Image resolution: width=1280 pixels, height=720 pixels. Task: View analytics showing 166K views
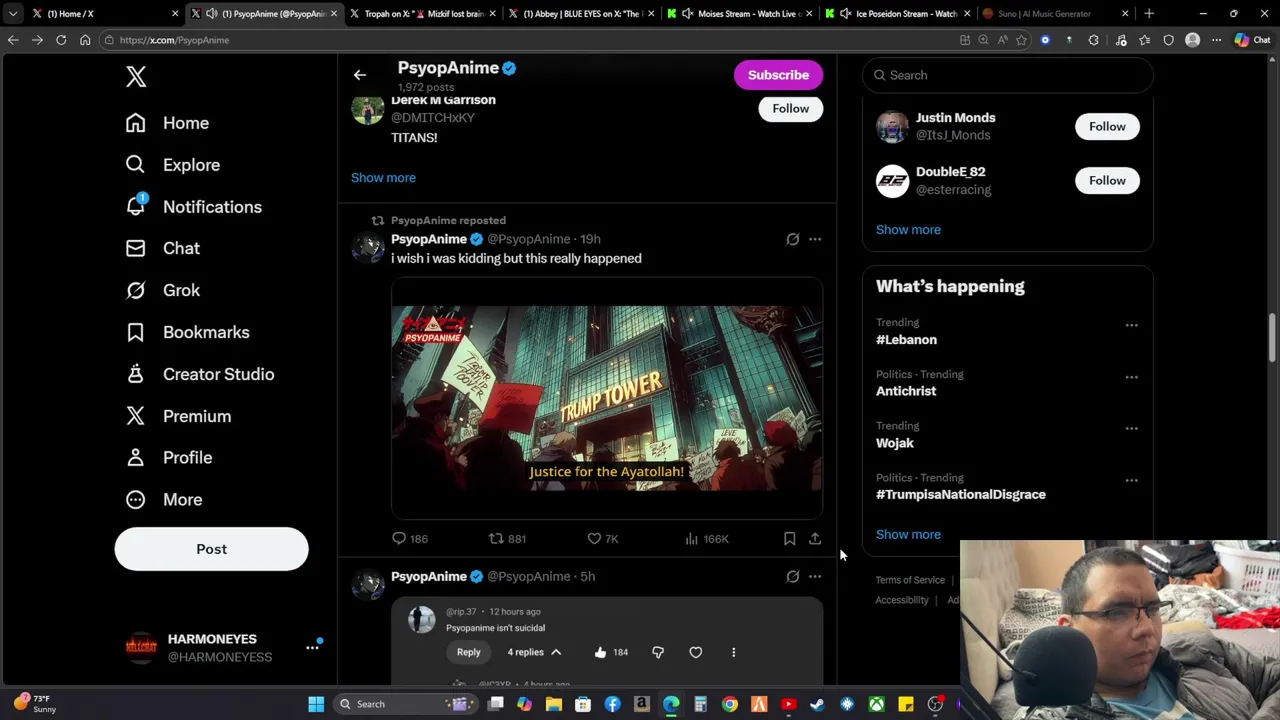[x=707, y=539]
